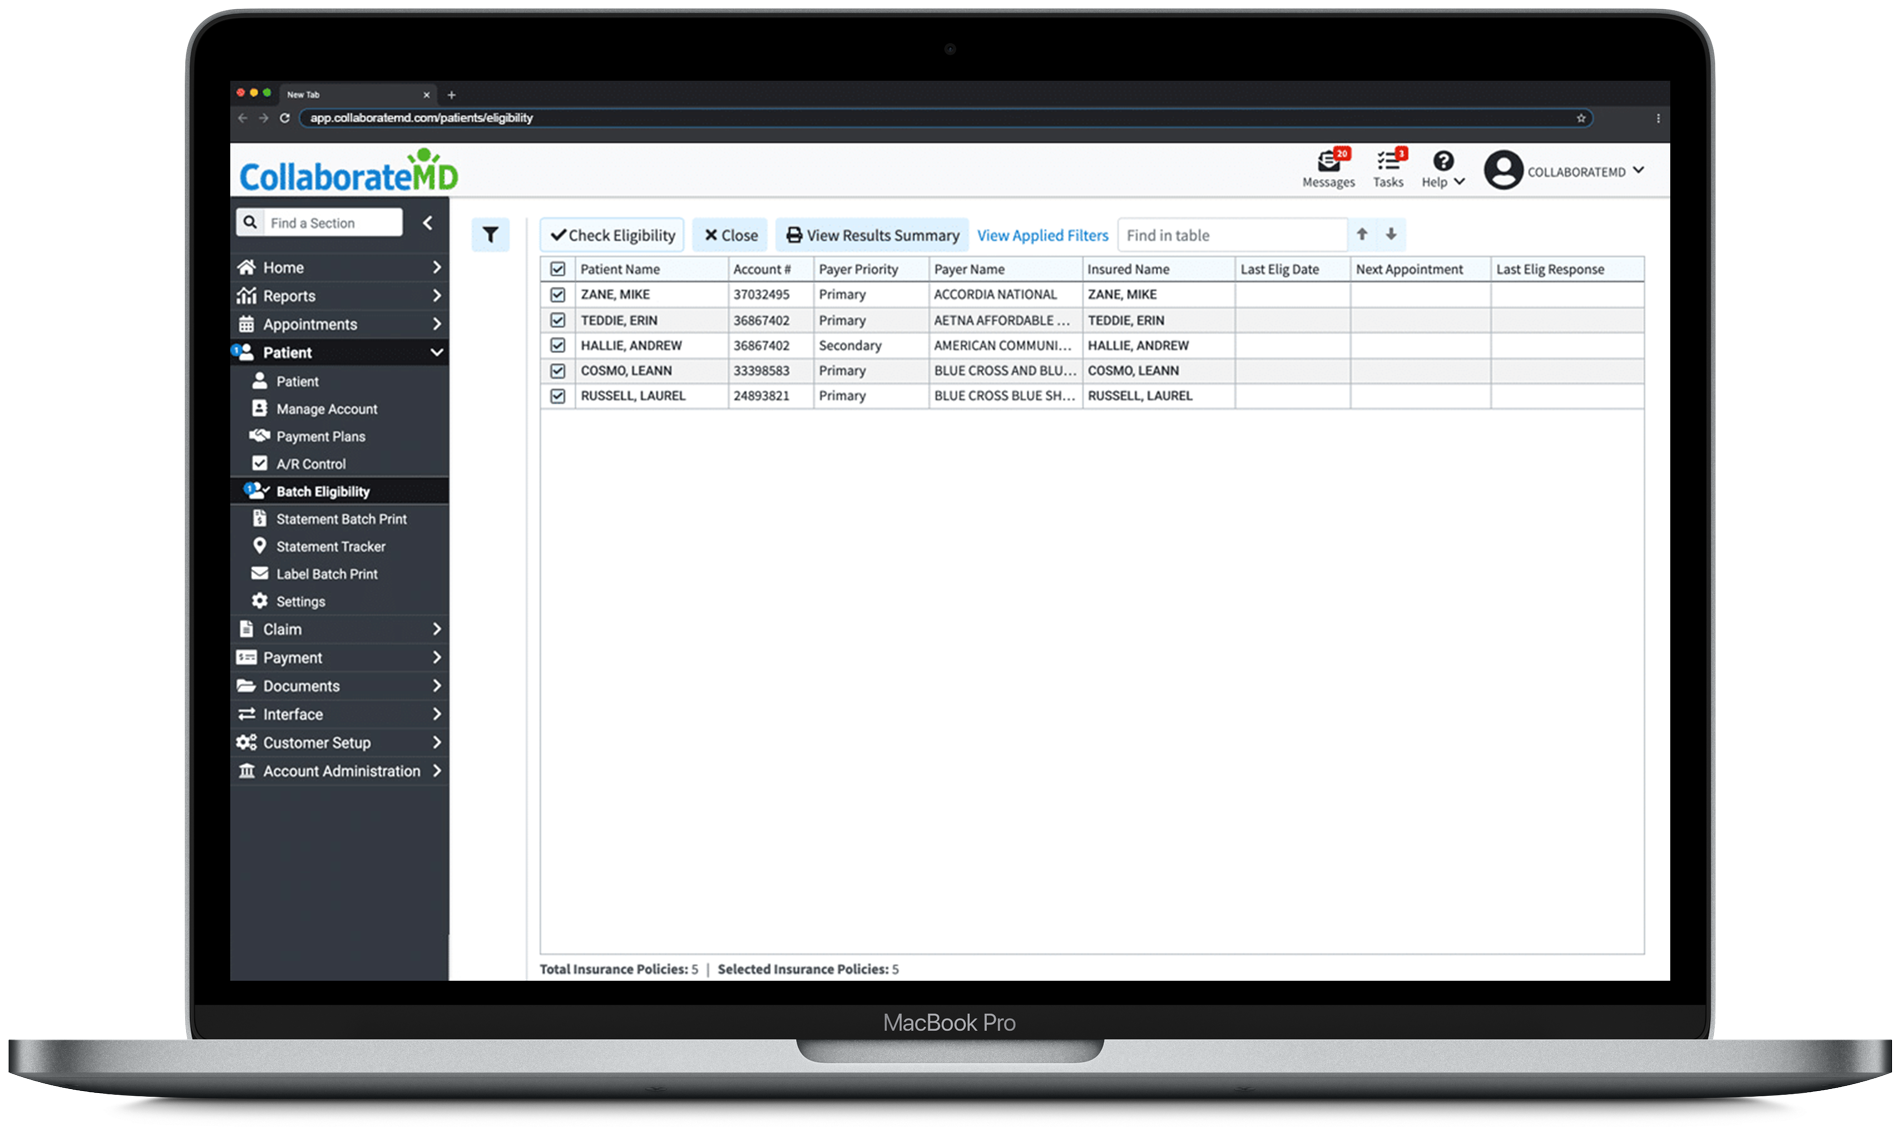Open the filter options icon above the table
1900x1130 pixels.
[x=490, y=234]
